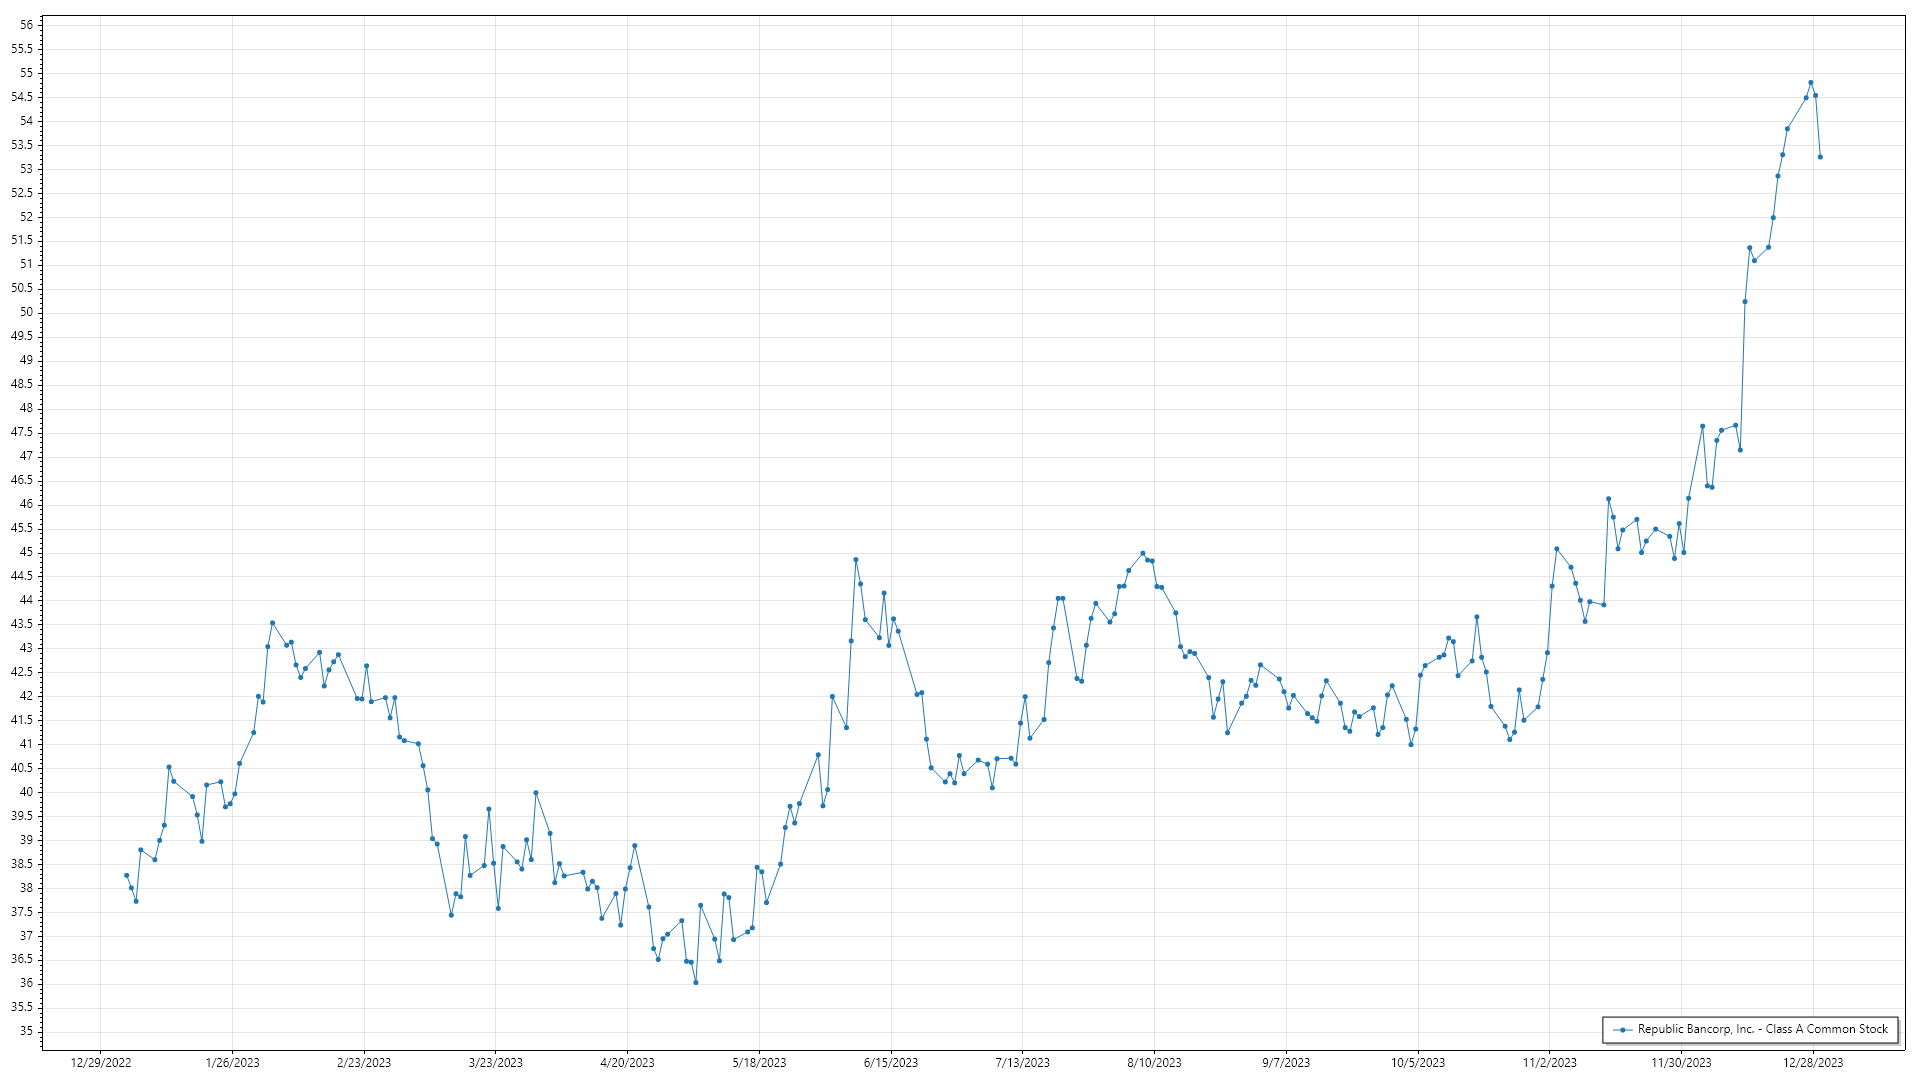Viewport: 1920px width, 1080px height.
Task: Click the legend line marker icon
Action: (x=1622, y=1029)
